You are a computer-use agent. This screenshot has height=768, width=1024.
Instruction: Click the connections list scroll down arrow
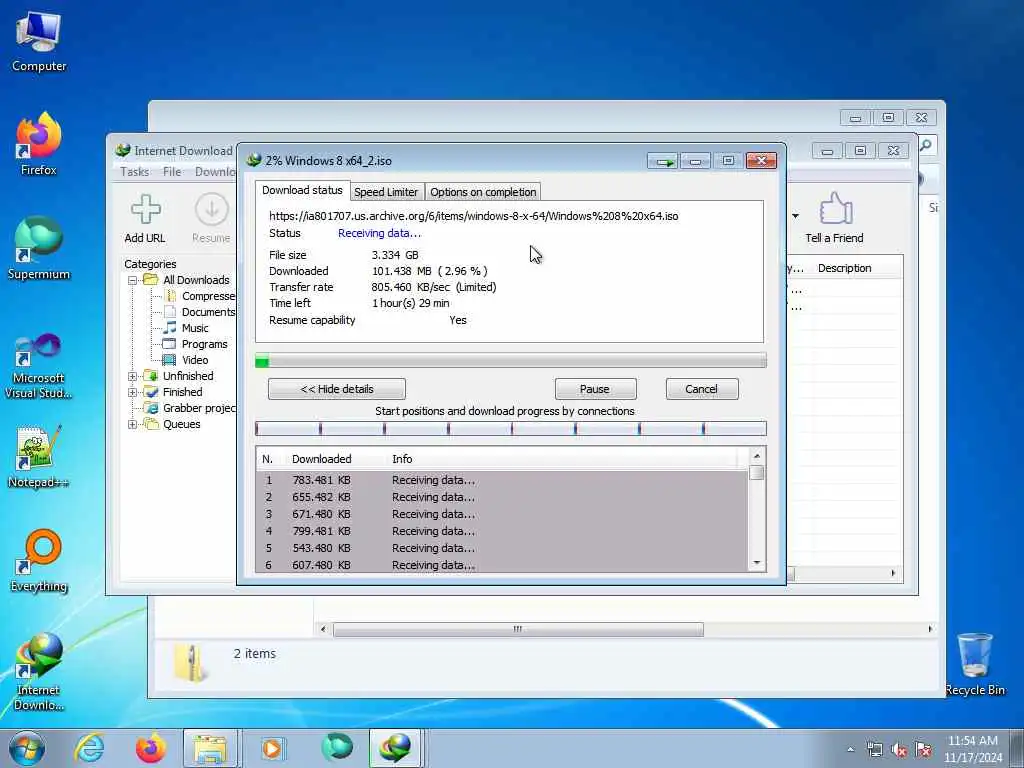pyautogui.click(x=757, y=563)
